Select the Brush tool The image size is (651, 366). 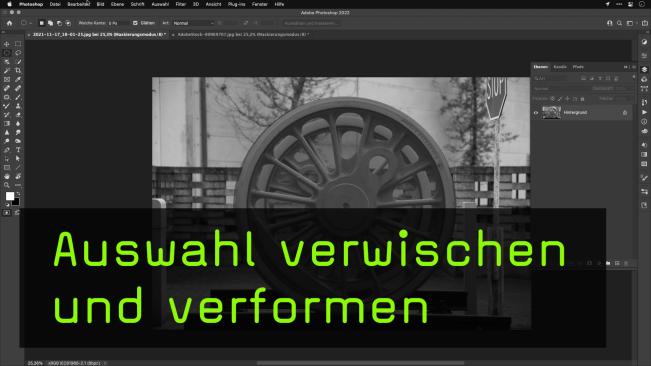[x=18, y=97]
